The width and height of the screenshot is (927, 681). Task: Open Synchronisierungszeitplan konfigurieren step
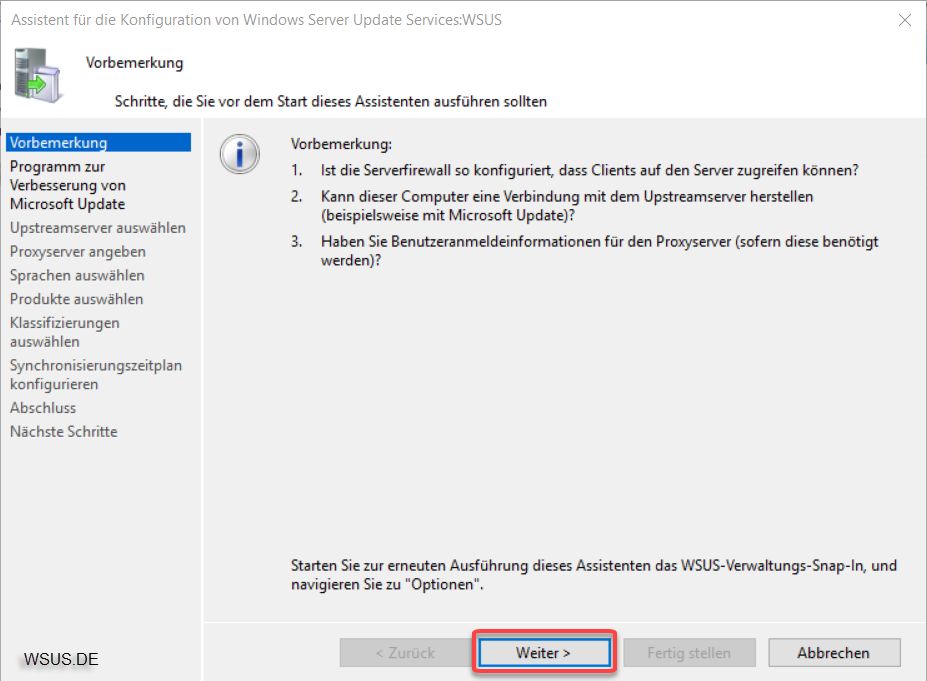pyautogui.click(x=96, y=374)
